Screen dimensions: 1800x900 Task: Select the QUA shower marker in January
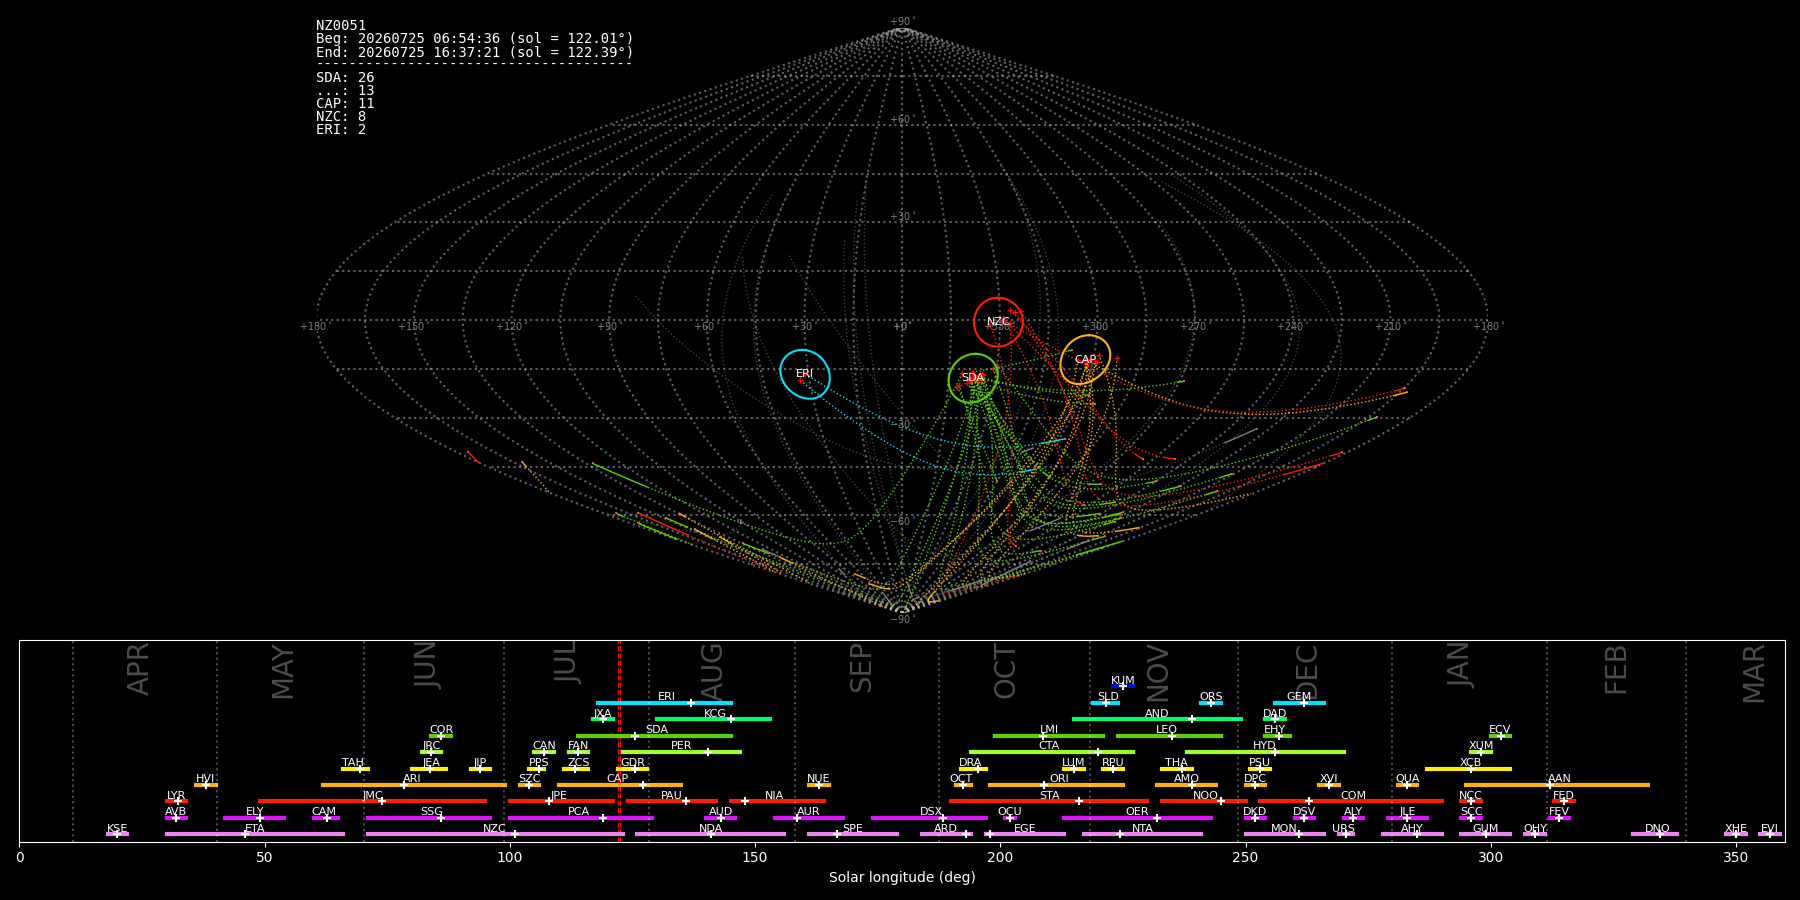coord(1407,785)
